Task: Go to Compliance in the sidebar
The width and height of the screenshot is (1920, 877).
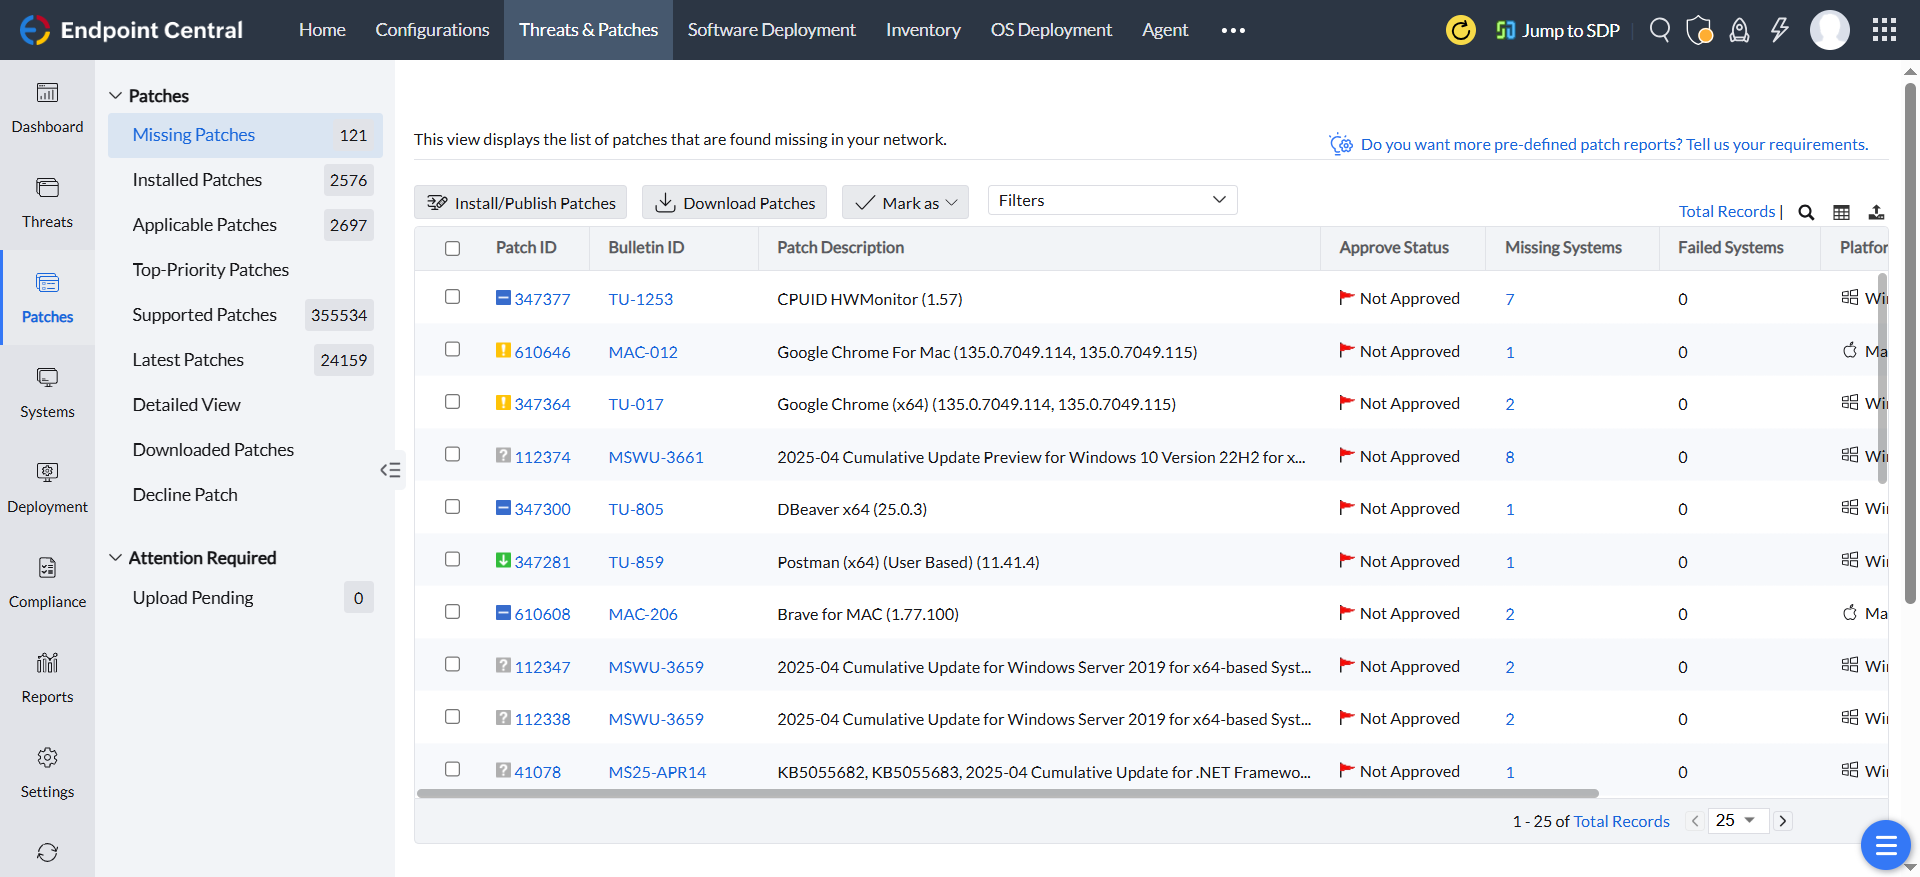Action: (47, 582)
